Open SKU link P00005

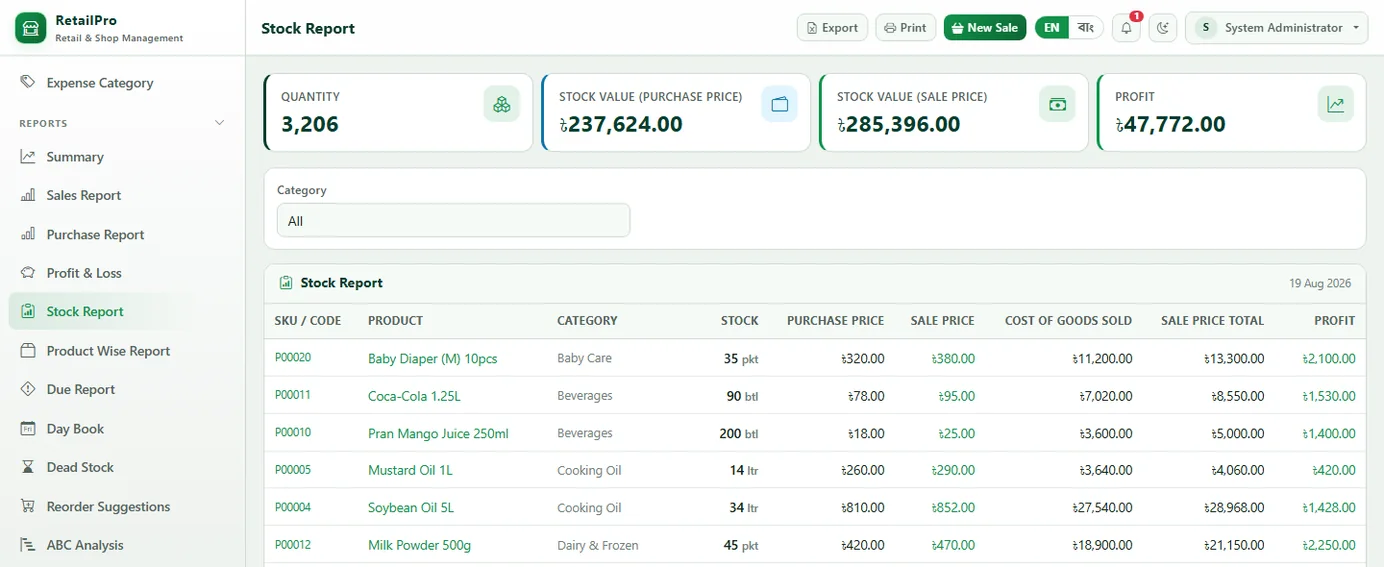click(x=293, y=470)
